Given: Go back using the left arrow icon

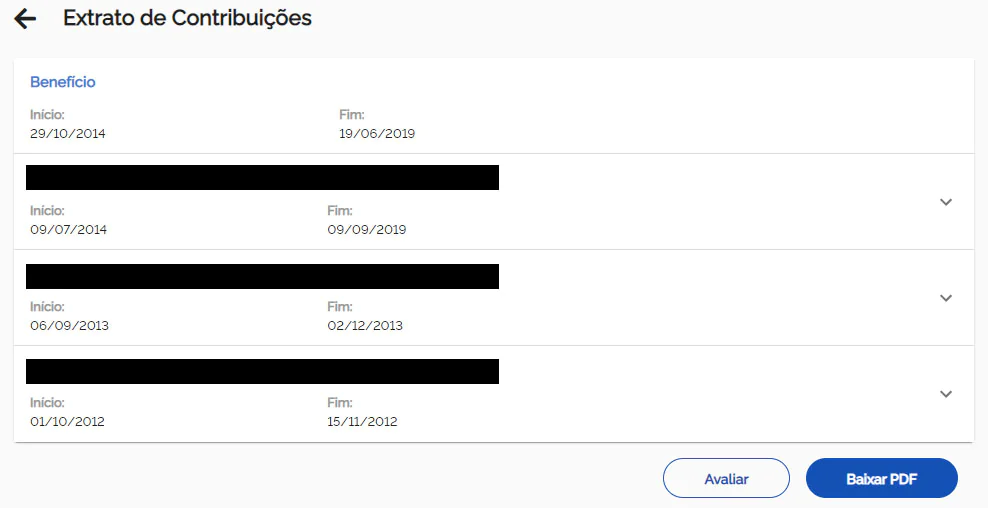Looking at the screenshot, I should (25, 19).
